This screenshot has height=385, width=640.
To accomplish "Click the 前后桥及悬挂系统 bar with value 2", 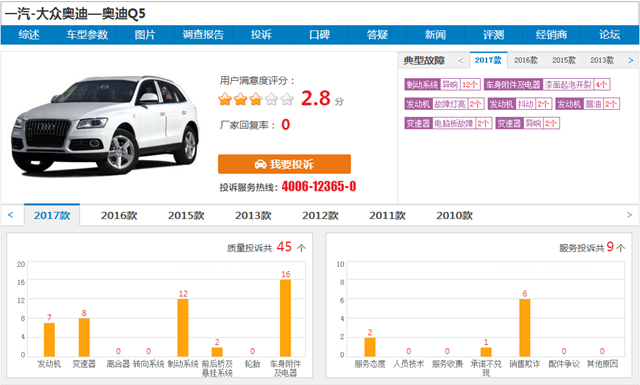I will 217,352.
